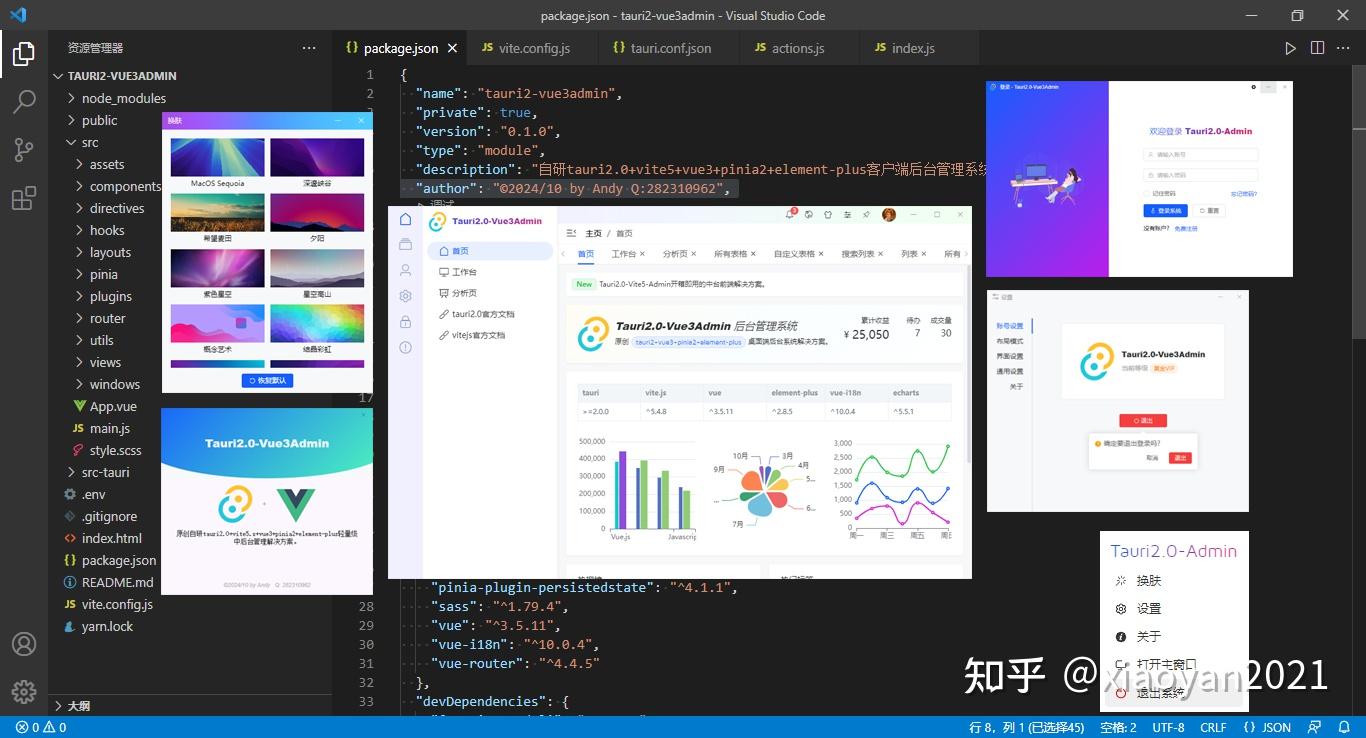The height and width of the screenshot is (738, 1366).
Task: Click the Manage gear in VS Code
Action: (x=23, y=691)
